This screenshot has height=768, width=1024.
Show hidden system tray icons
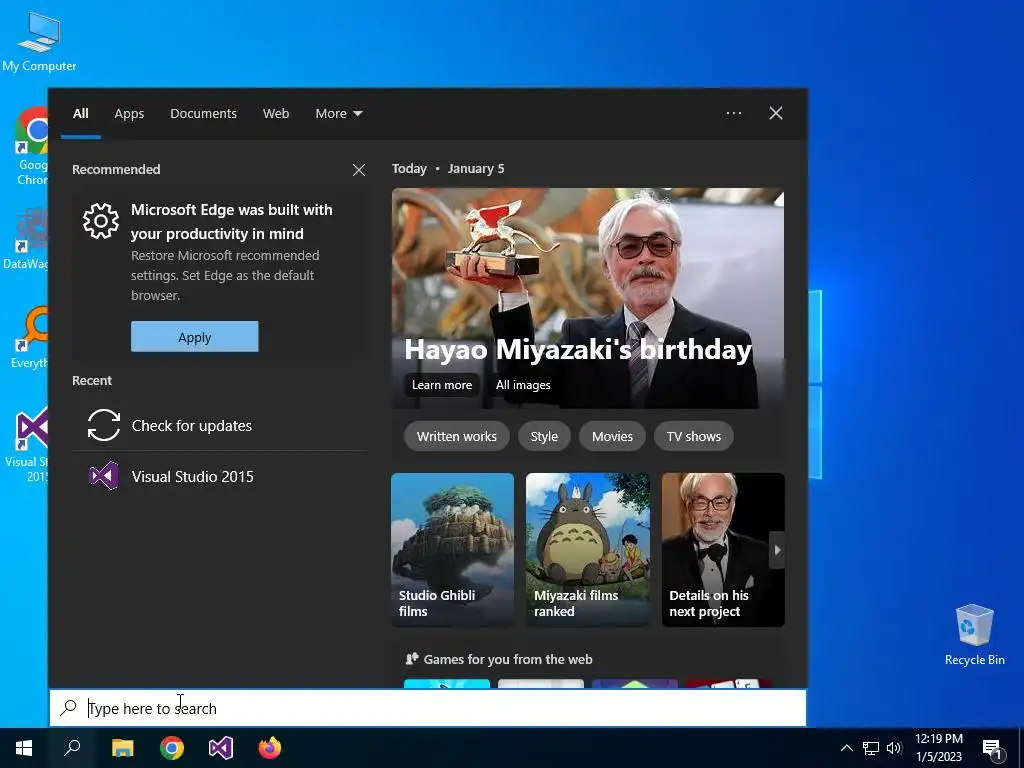[846, 748]
